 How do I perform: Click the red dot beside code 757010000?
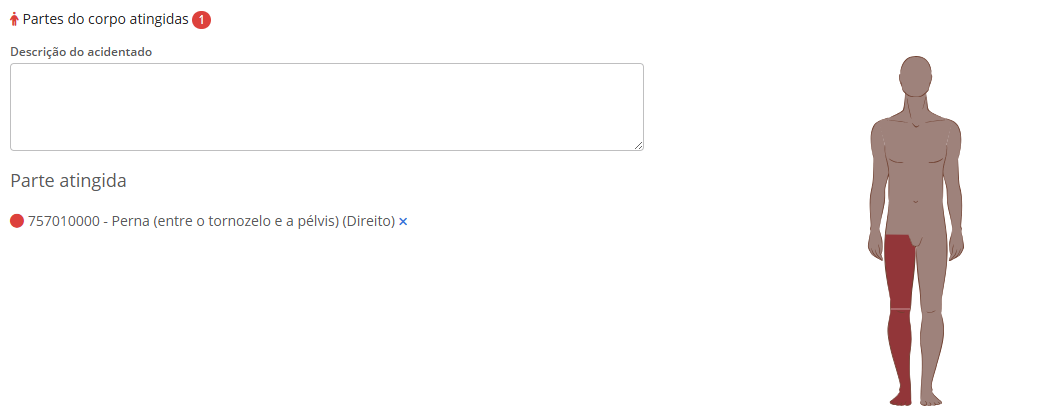coord(17,221)
